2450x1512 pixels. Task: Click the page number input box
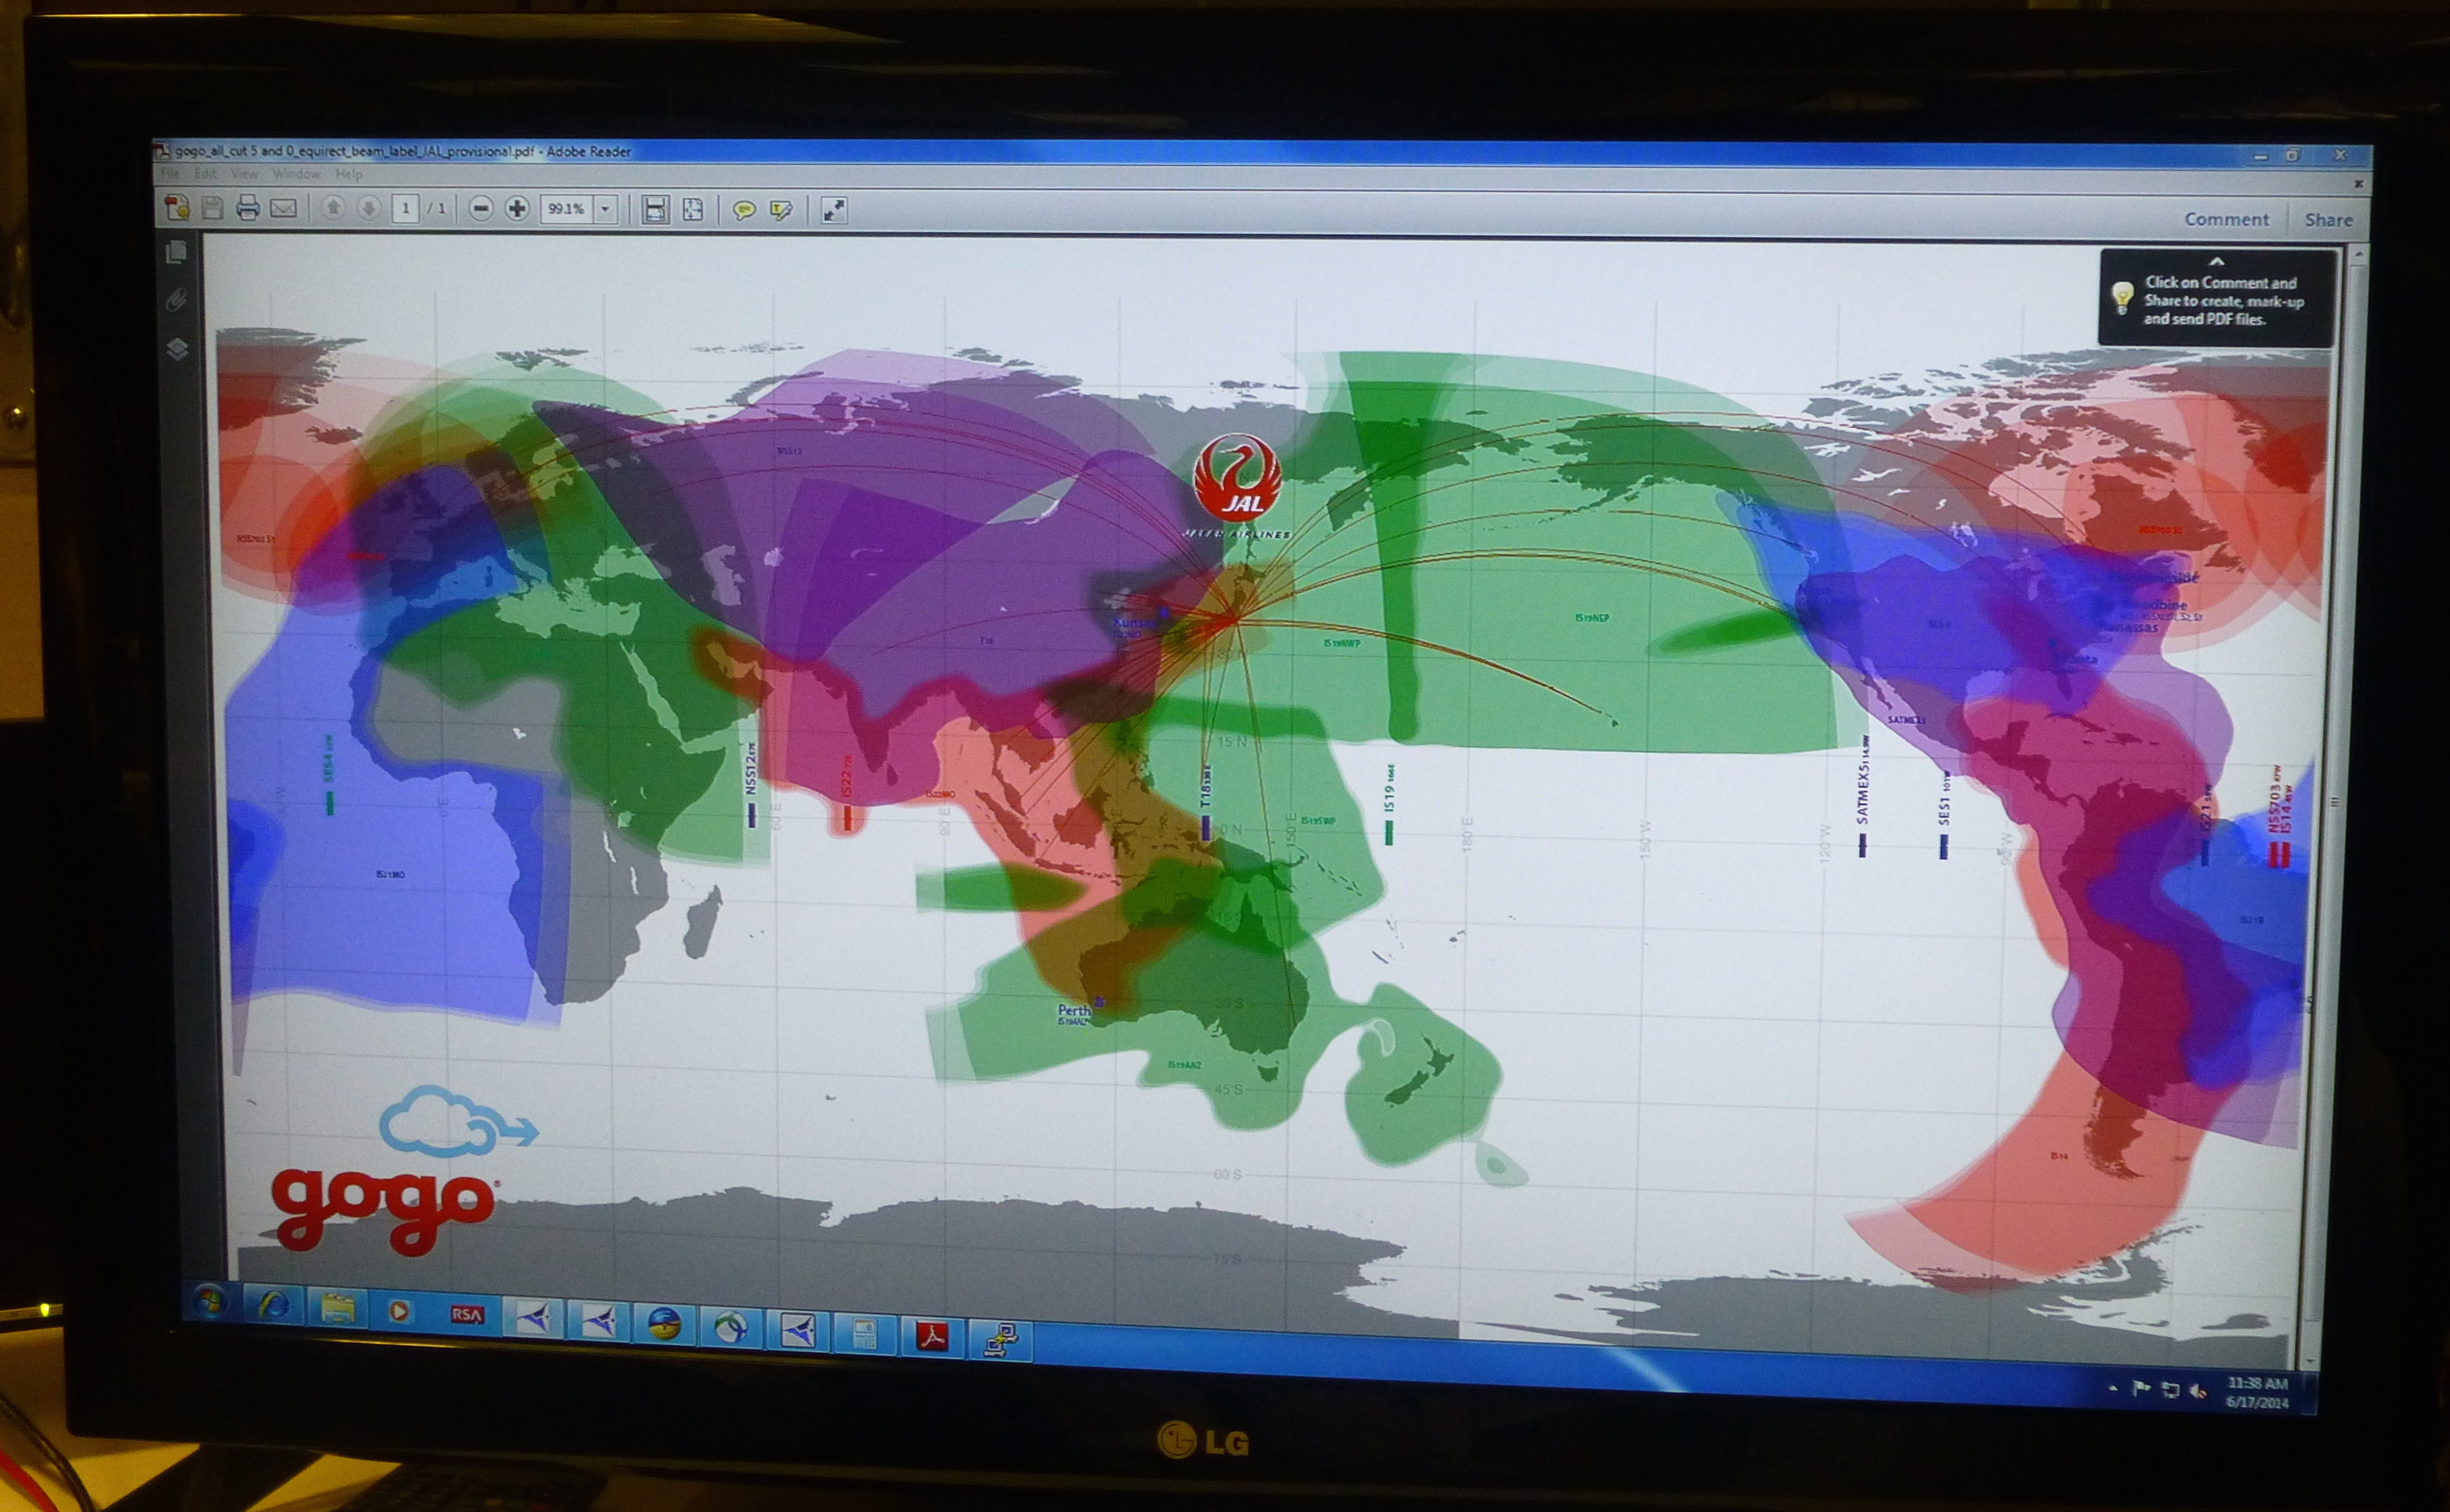(405, 208)
